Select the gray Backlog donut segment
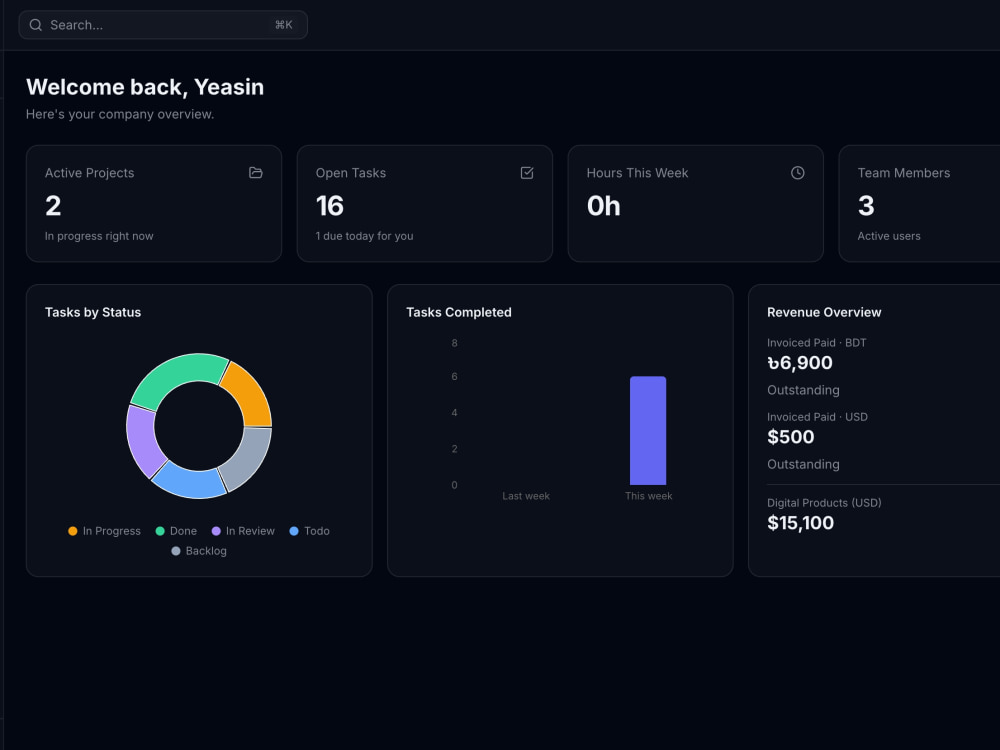This screenshot has width=1000, height=750. coord(250,458)
